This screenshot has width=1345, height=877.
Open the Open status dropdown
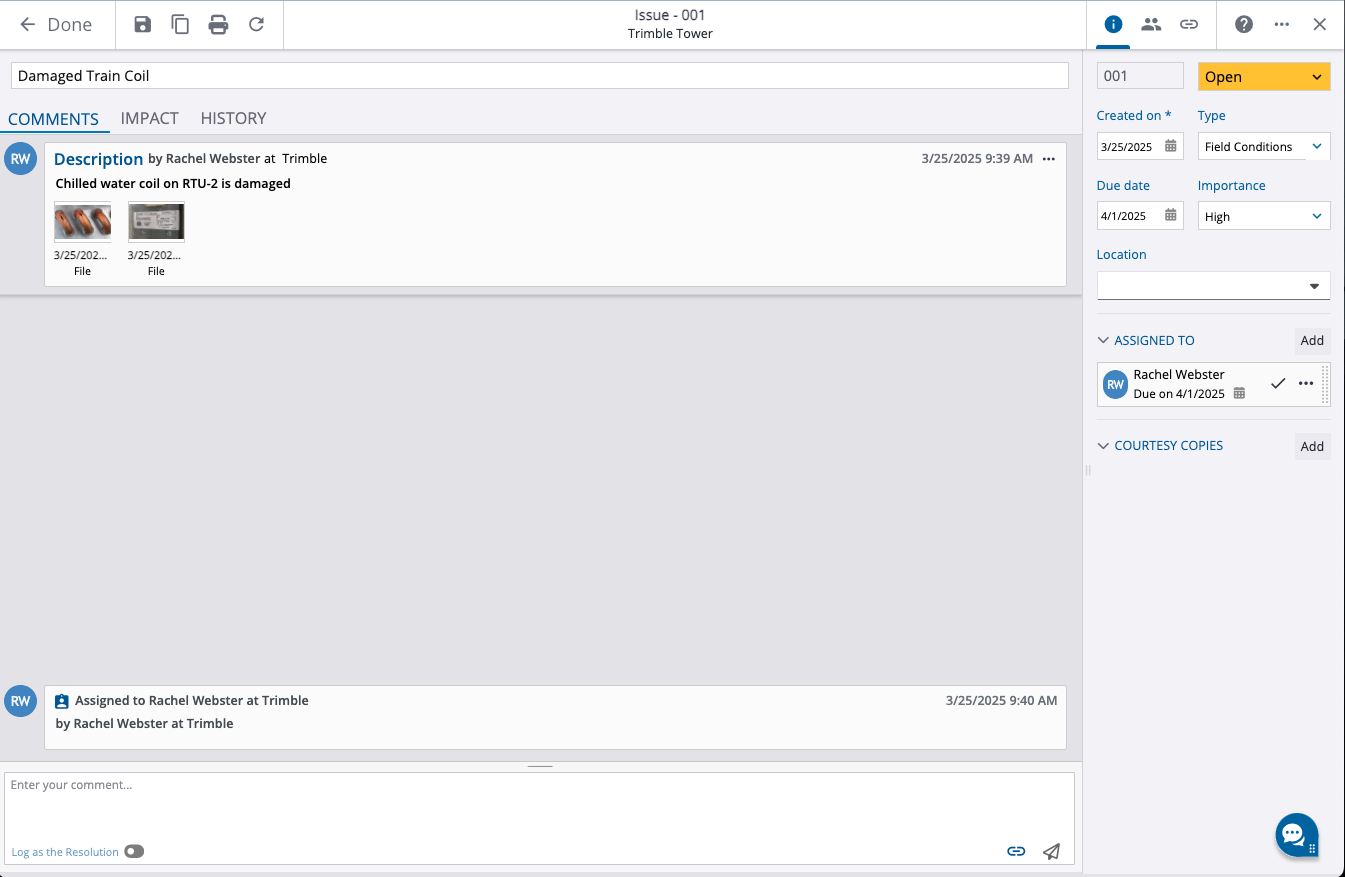[1264, 77]
